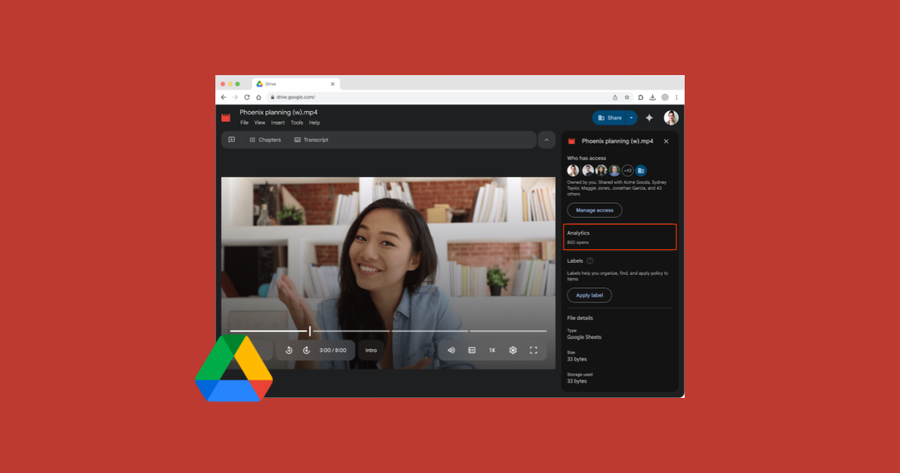The width and height of the screenshot is (900, 473).
Task: Open the File menu
Action: pyautogui.click(x=245, y=123)
